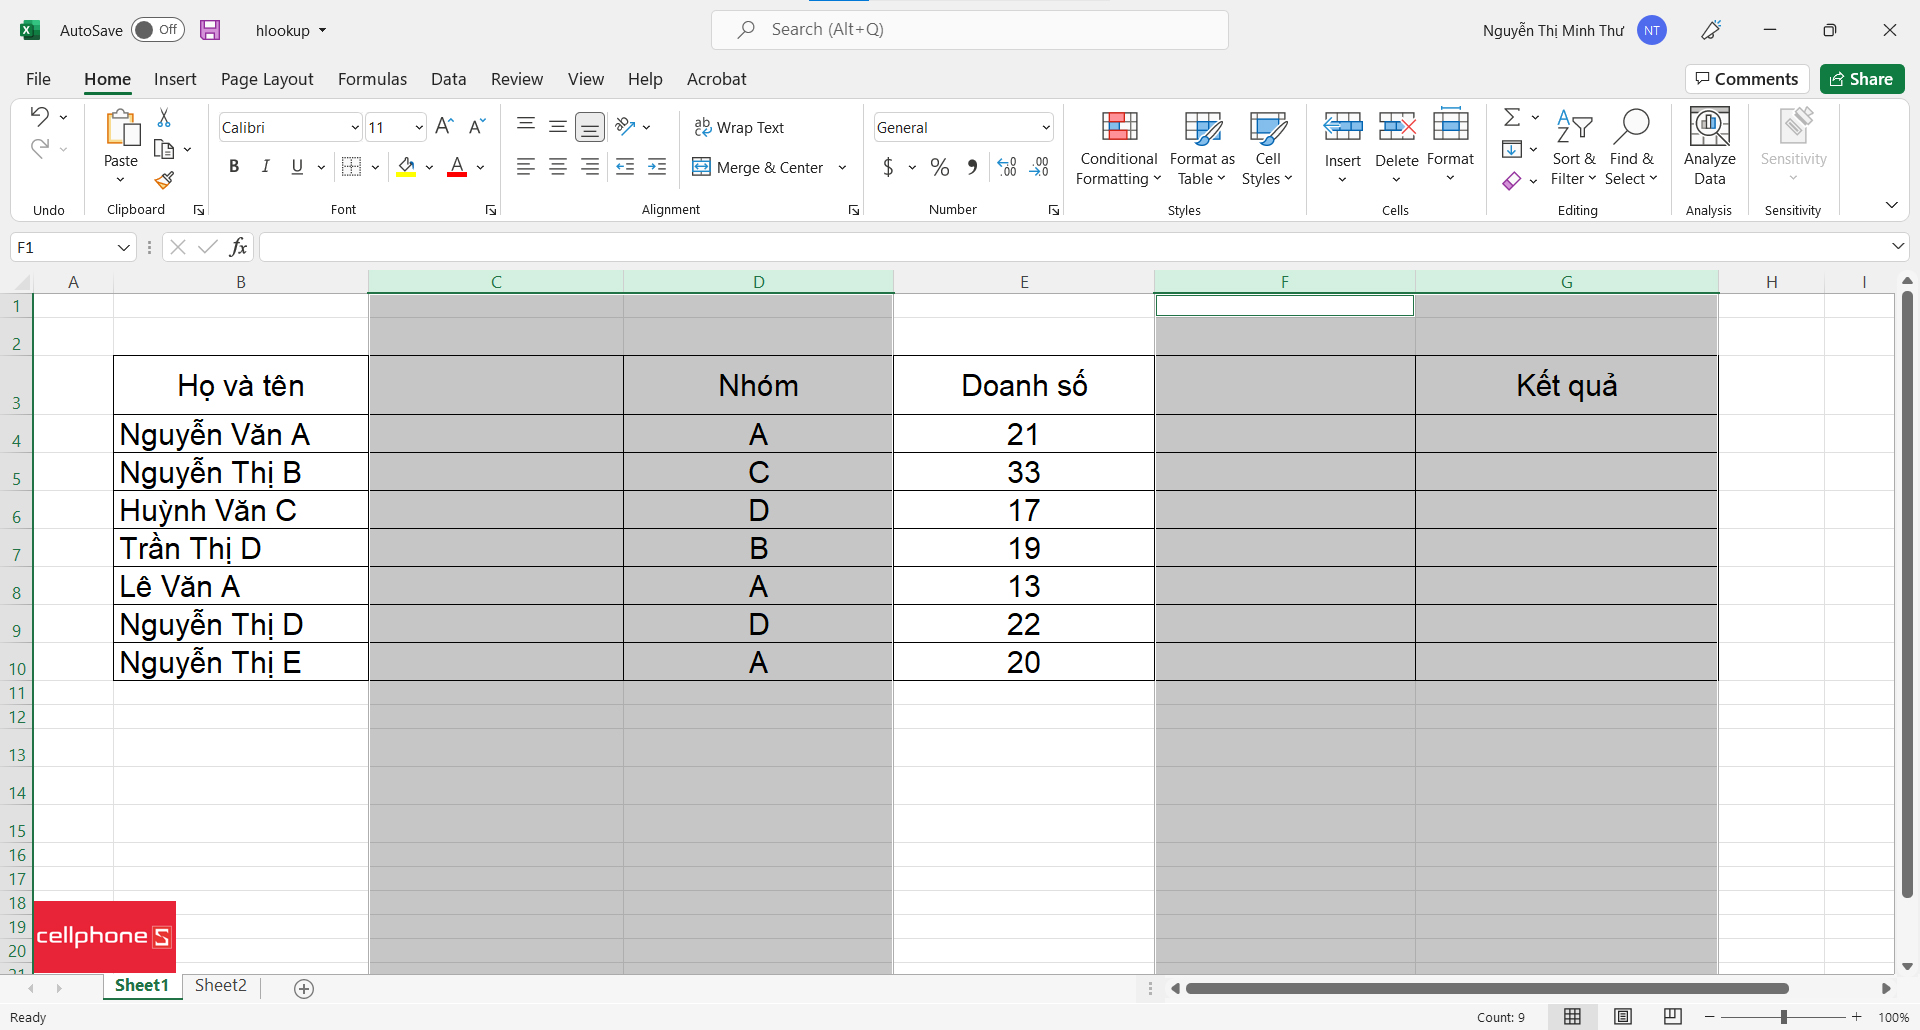Toggle Bold formatting

(234, 167)
